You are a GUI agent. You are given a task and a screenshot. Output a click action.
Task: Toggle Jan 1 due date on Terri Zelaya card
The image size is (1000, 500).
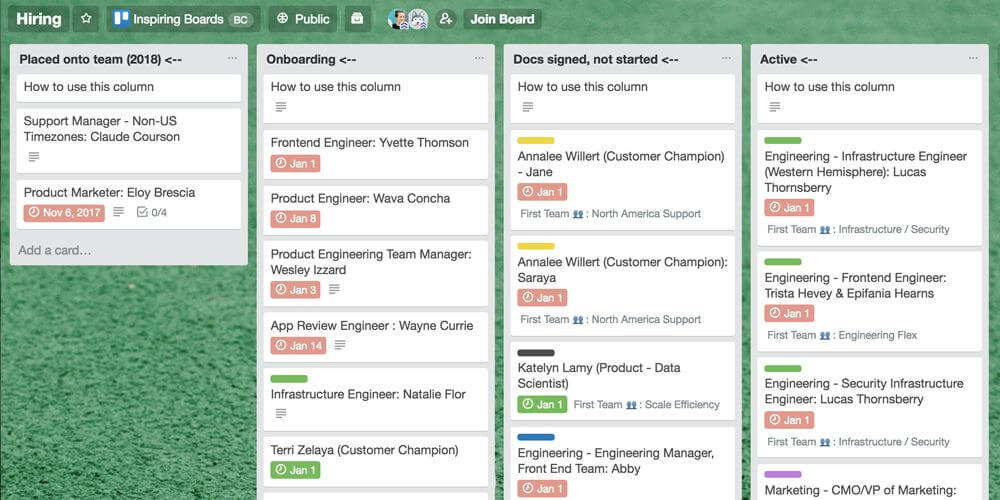click(295, 470)
